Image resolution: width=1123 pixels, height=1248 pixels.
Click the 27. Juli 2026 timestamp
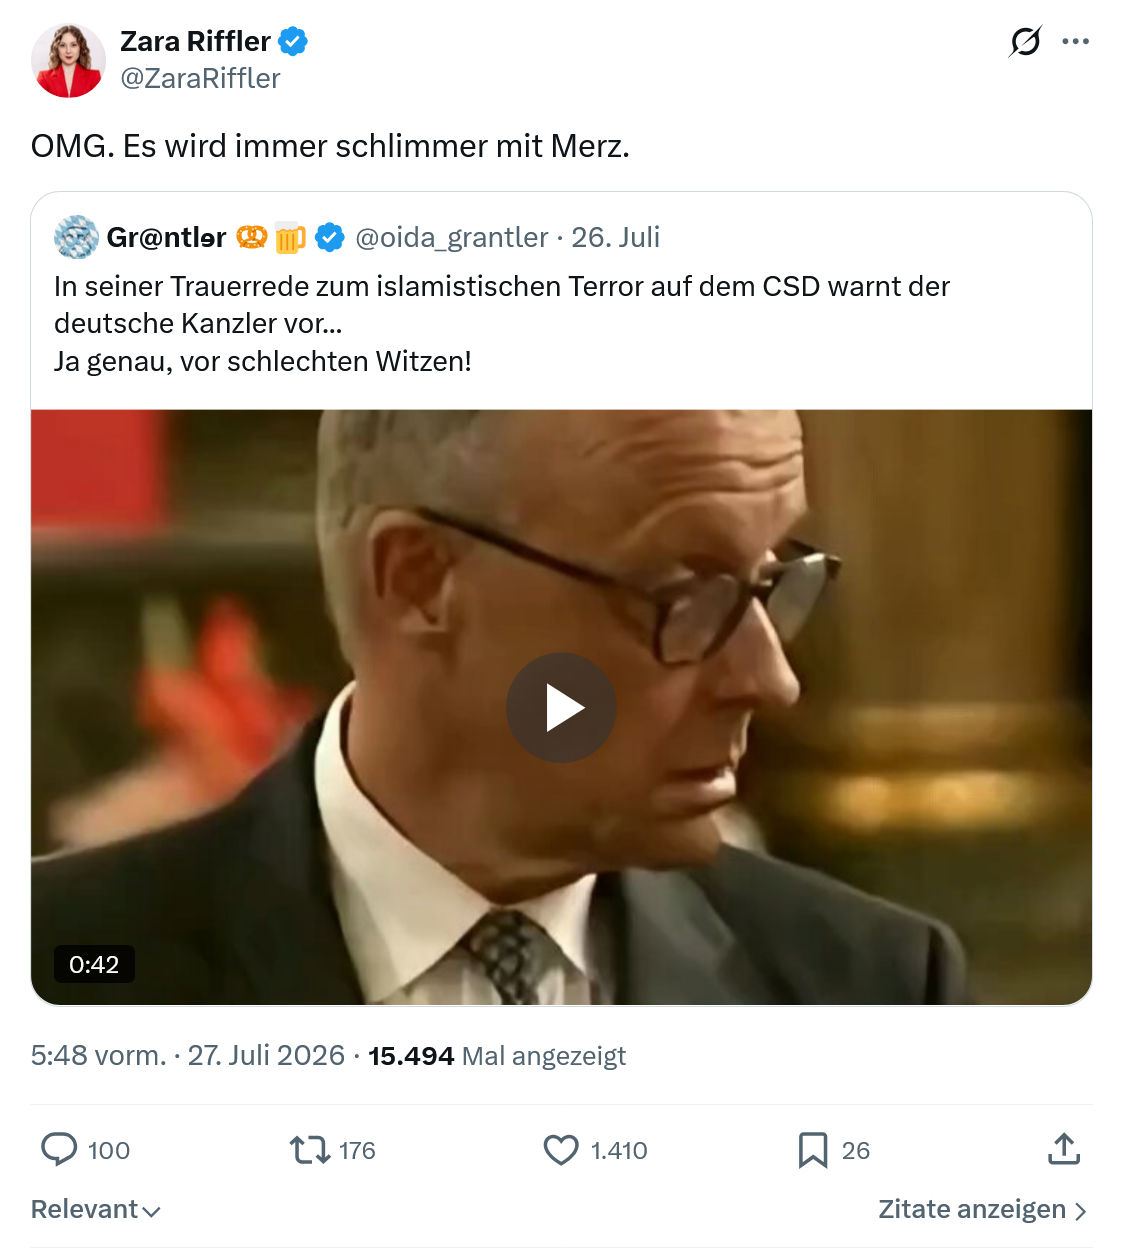point(266,1056)
